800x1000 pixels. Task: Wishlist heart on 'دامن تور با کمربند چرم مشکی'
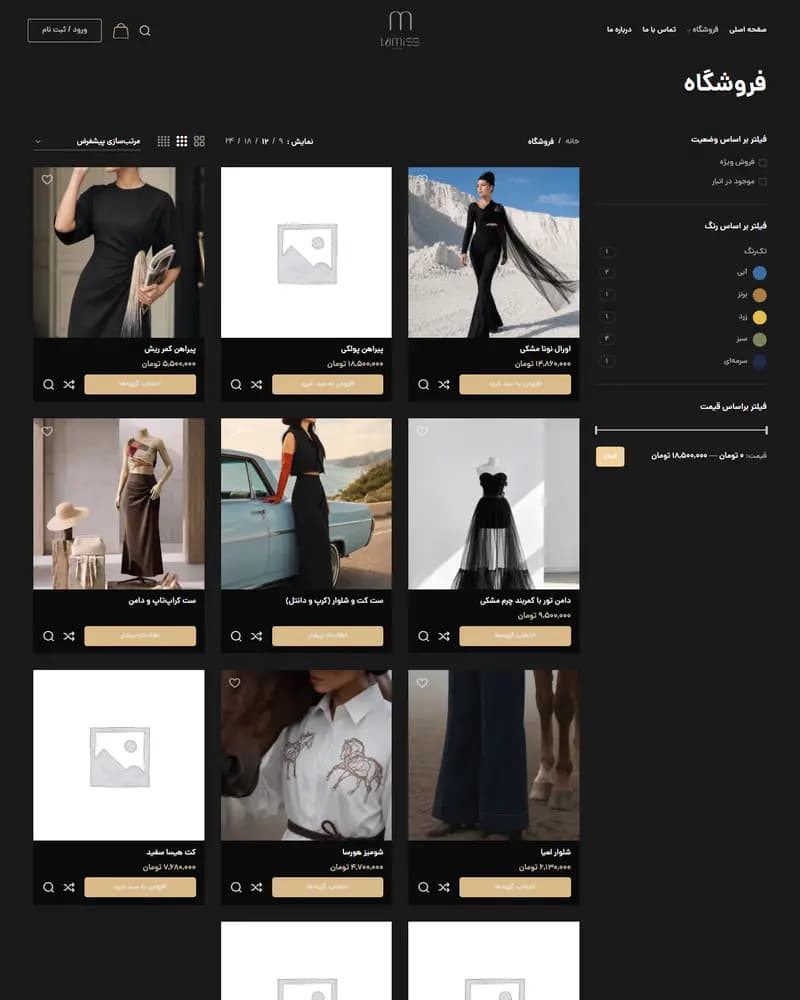point(422,431)
